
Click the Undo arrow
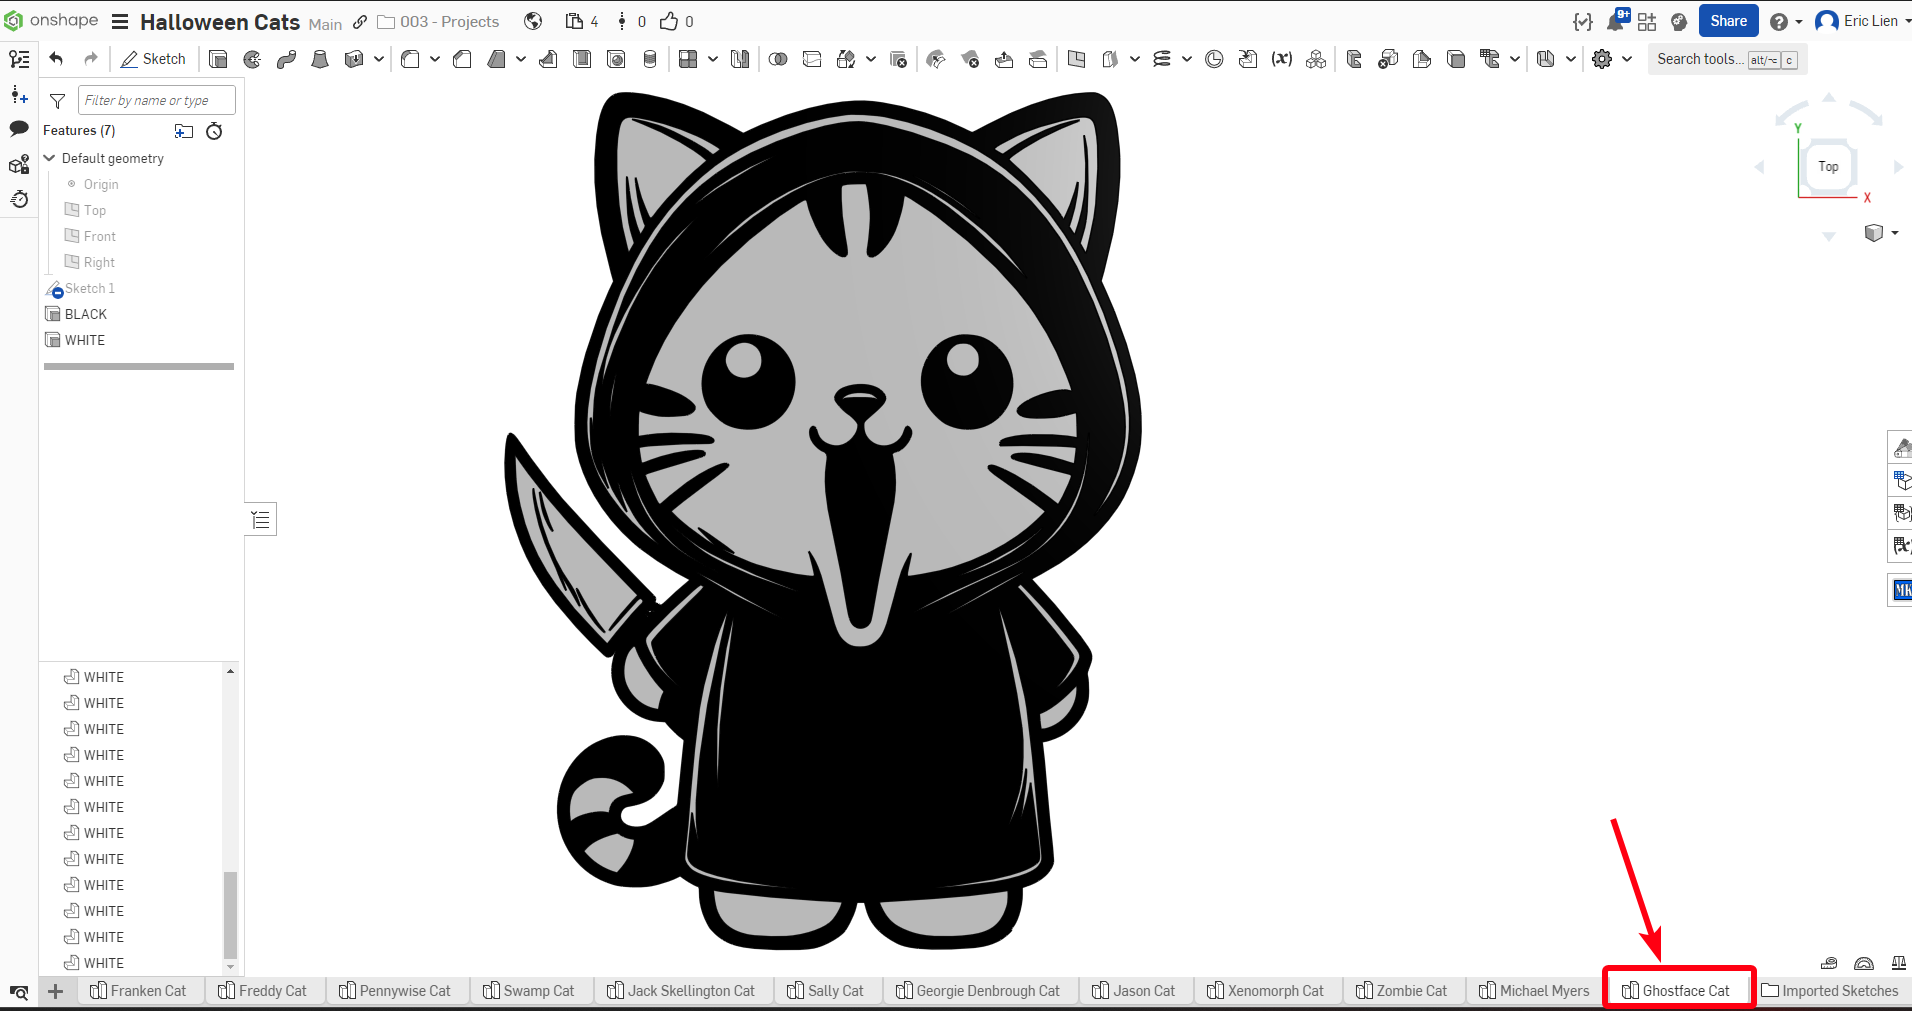tap(56, 59)
